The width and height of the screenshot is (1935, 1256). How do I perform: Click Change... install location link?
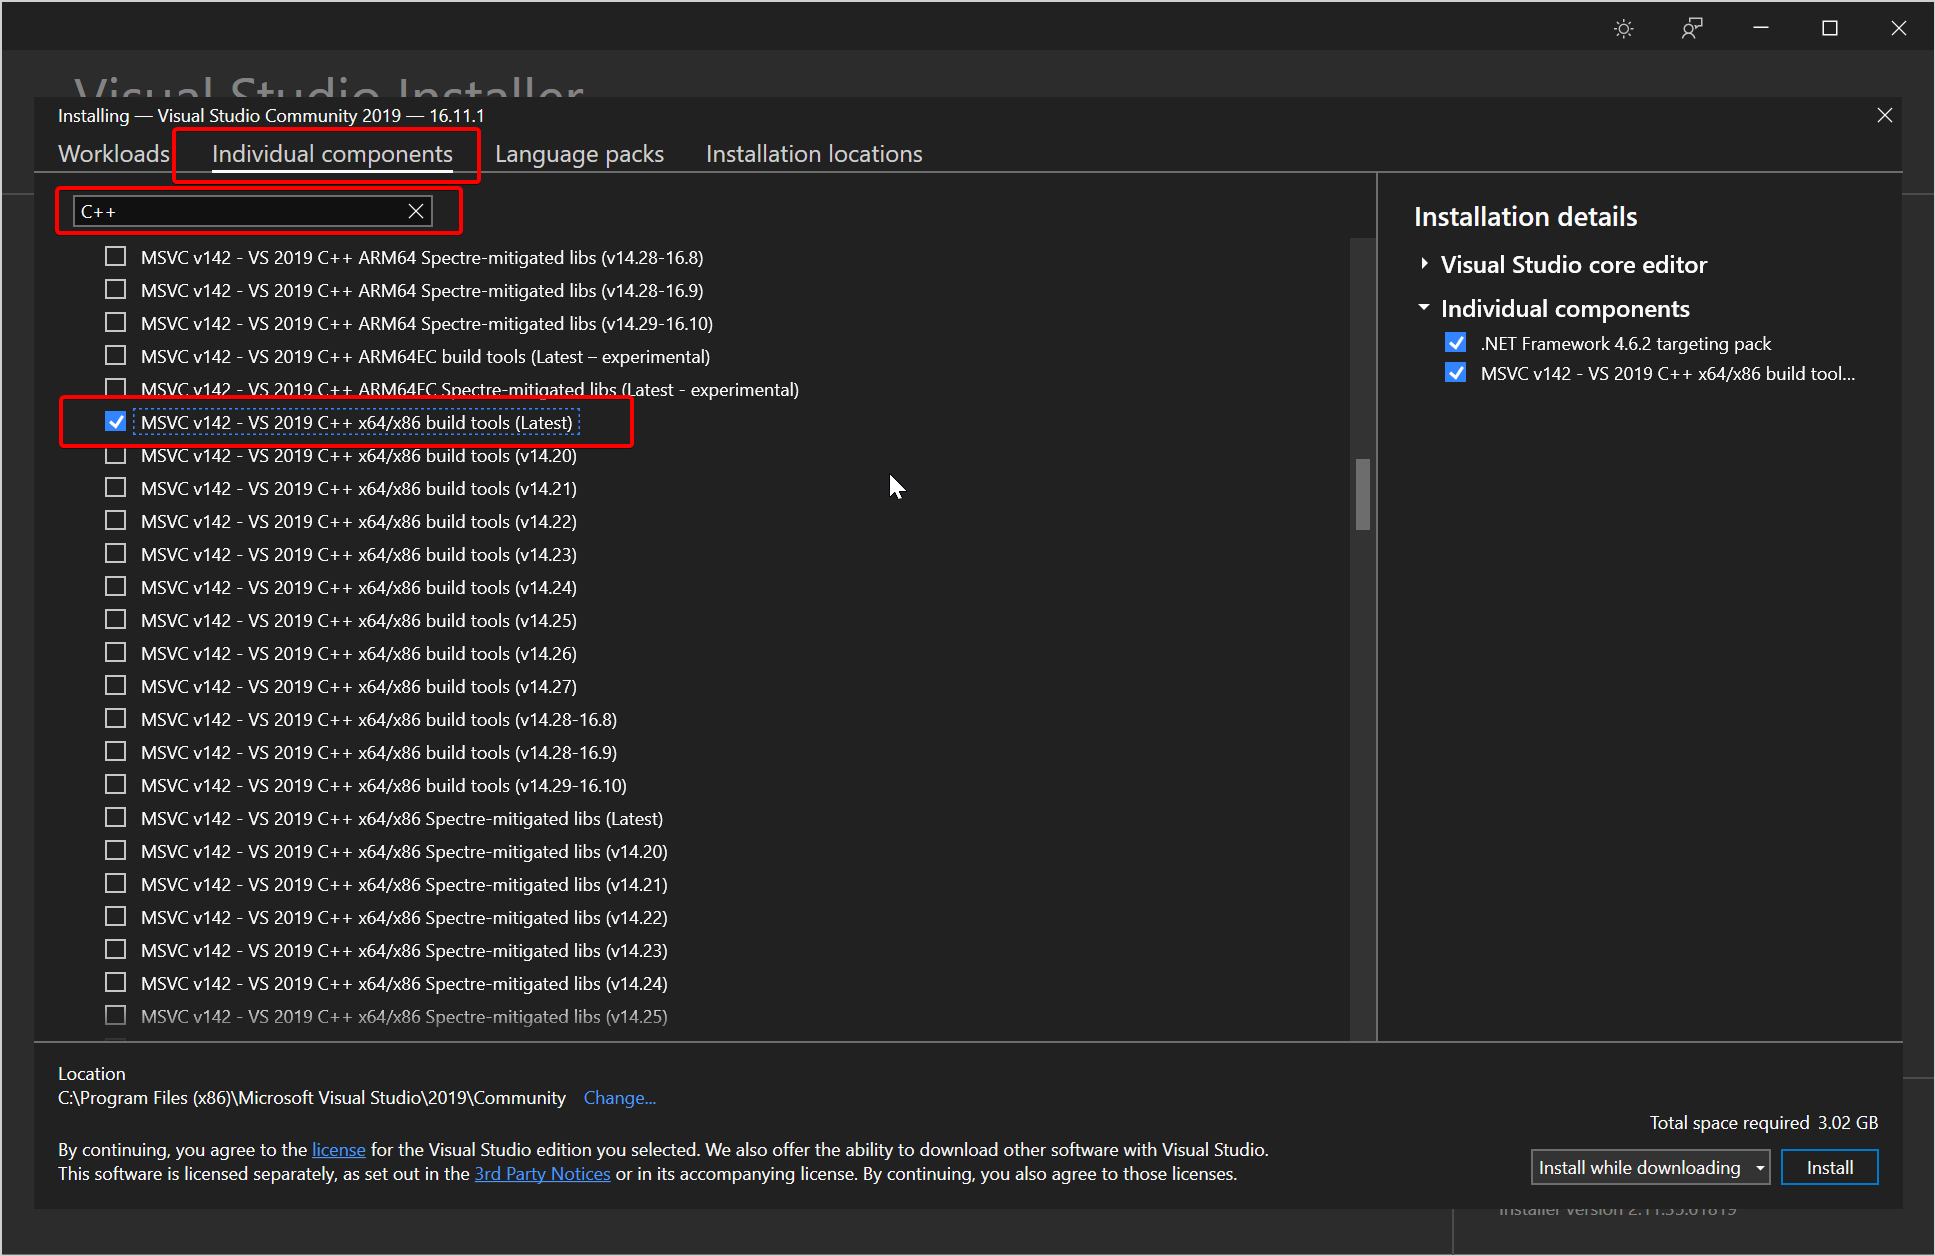[620, 1098]
